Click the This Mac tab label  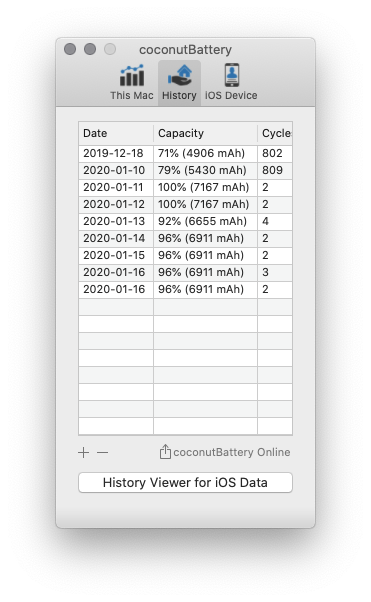pyautogui.click(x=132, y=95)
